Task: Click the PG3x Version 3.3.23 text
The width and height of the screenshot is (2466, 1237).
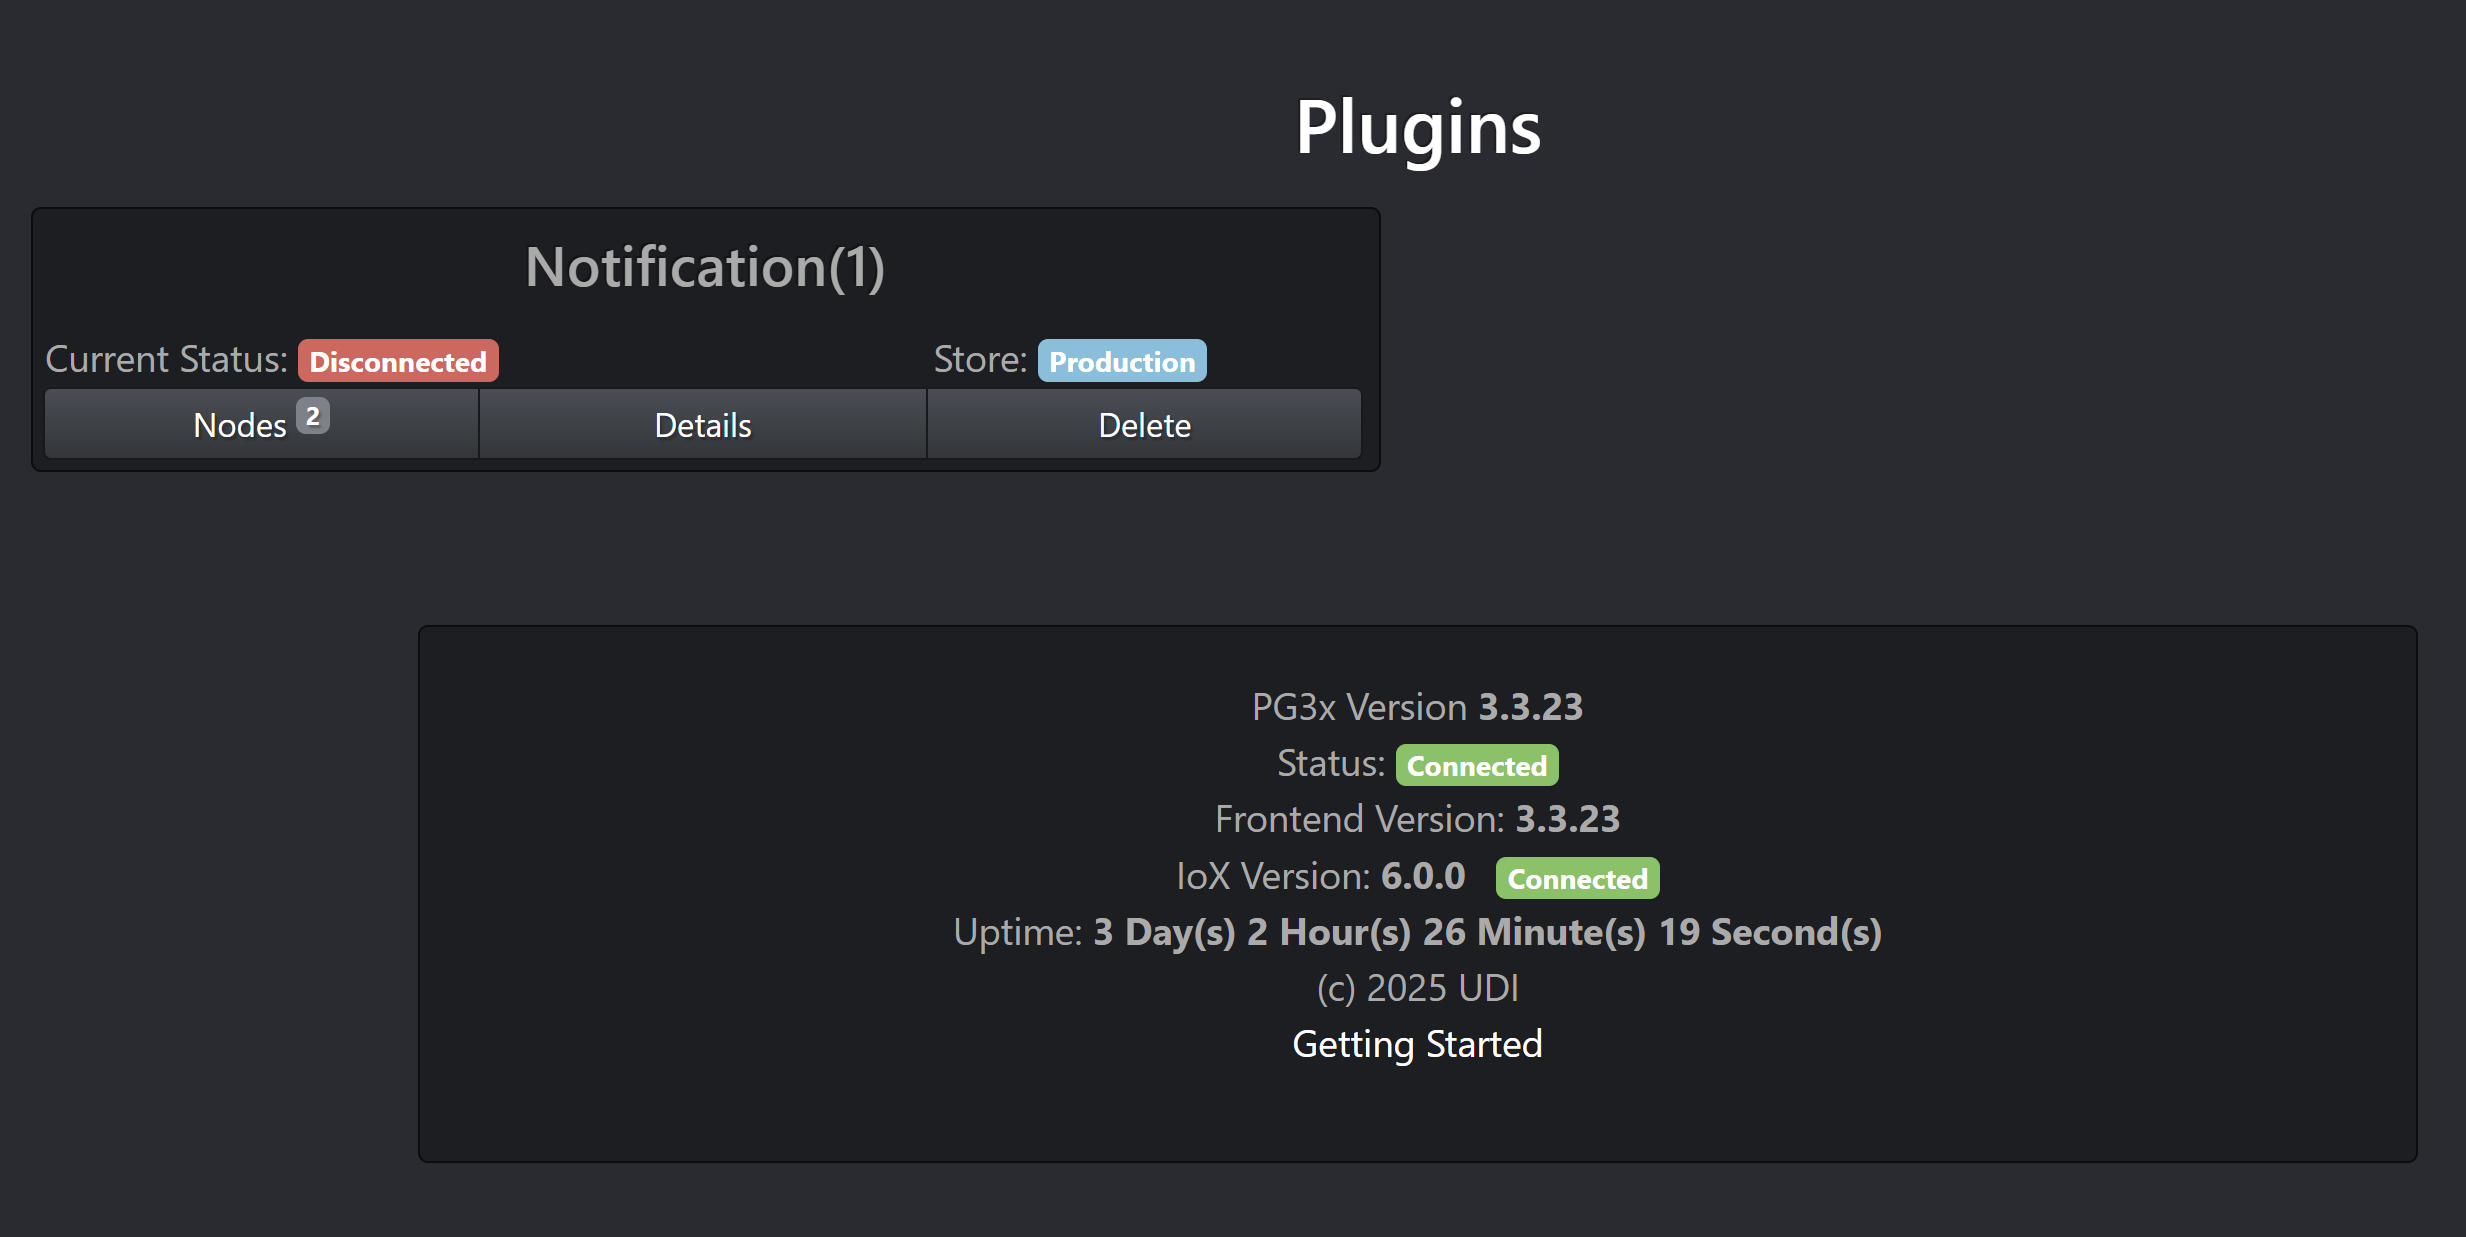Action: pyautogui.click(x=1417, y=707)
